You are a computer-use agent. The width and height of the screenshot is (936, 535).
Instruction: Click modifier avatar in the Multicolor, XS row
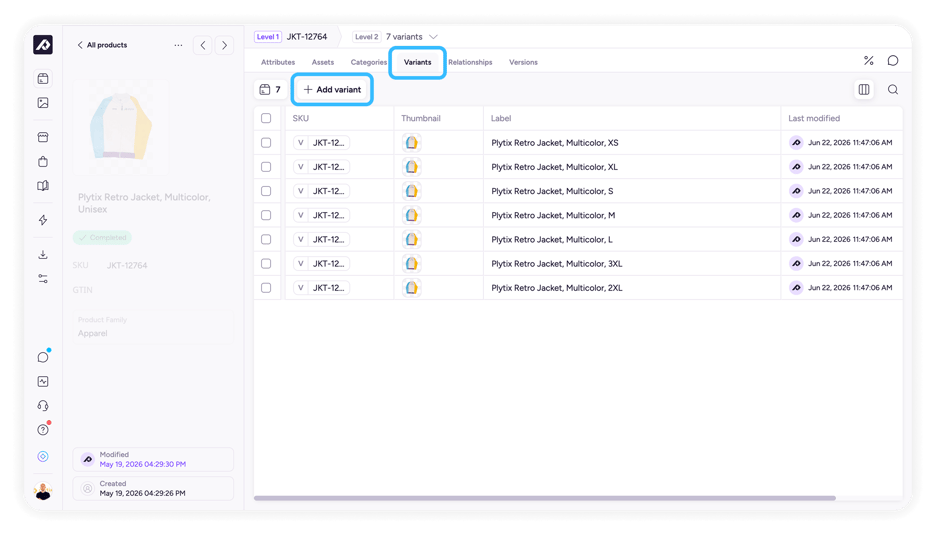coord(796,143)
